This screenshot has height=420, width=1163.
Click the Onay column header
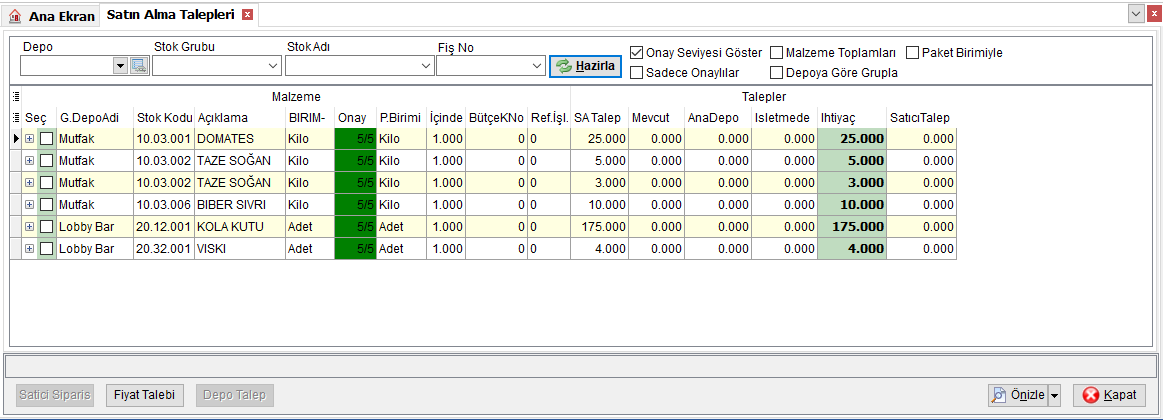click(x=355, y=117)
